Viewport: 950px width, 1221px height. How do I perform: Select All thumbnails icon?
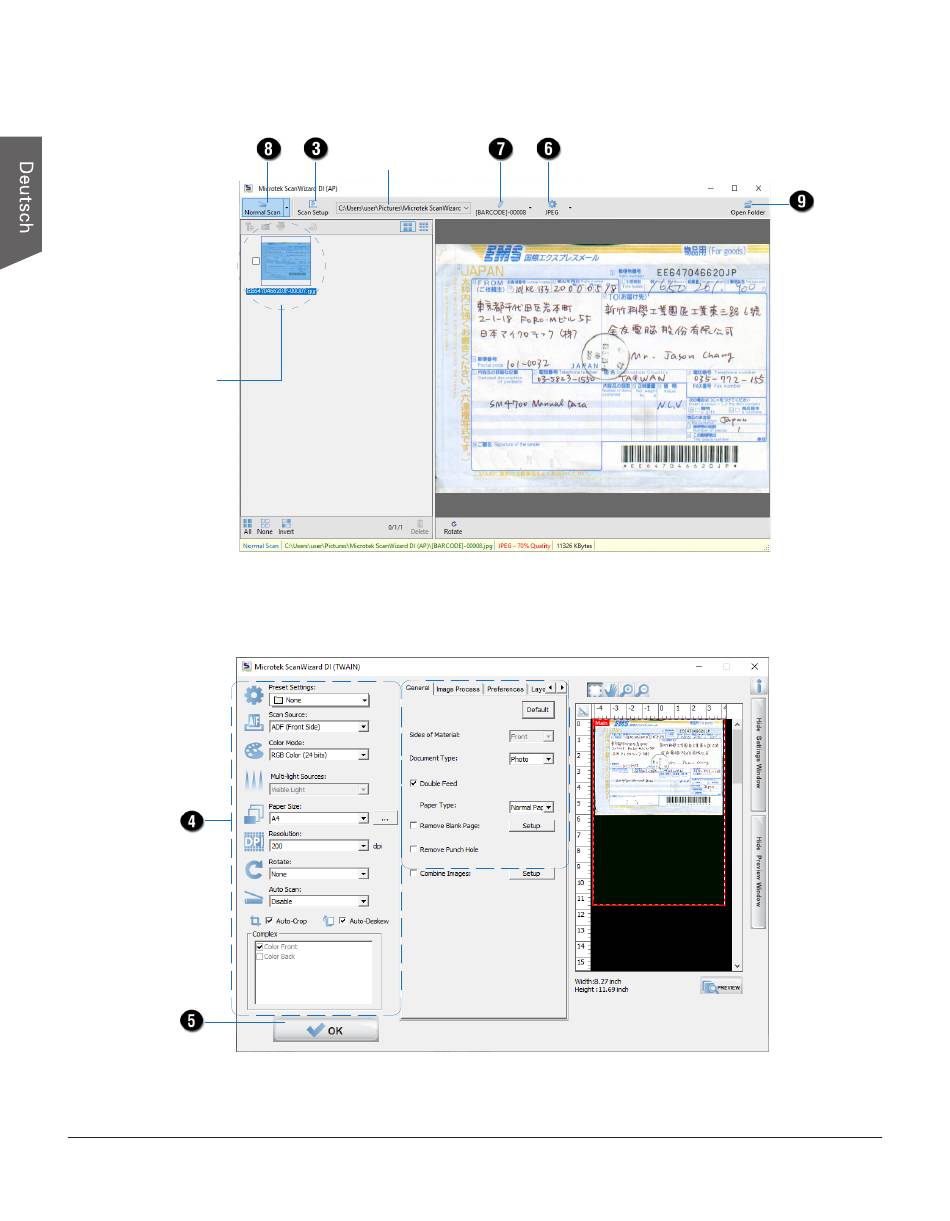247,526
